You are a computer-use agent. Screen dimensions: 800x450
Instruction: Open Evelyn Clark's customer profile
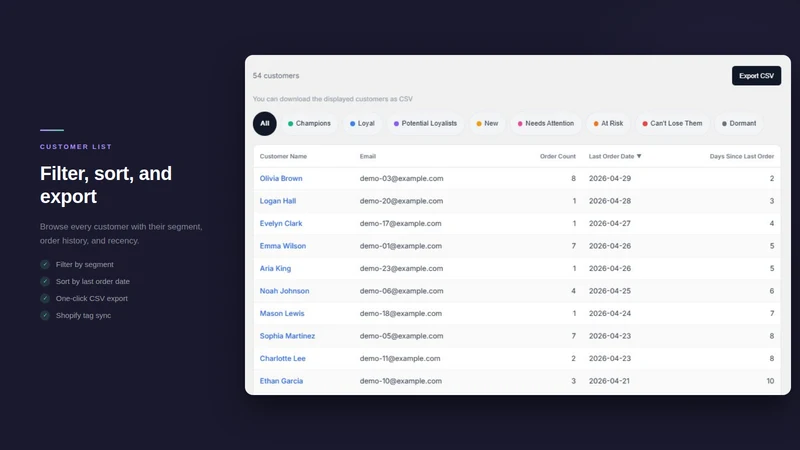[281, 223]
